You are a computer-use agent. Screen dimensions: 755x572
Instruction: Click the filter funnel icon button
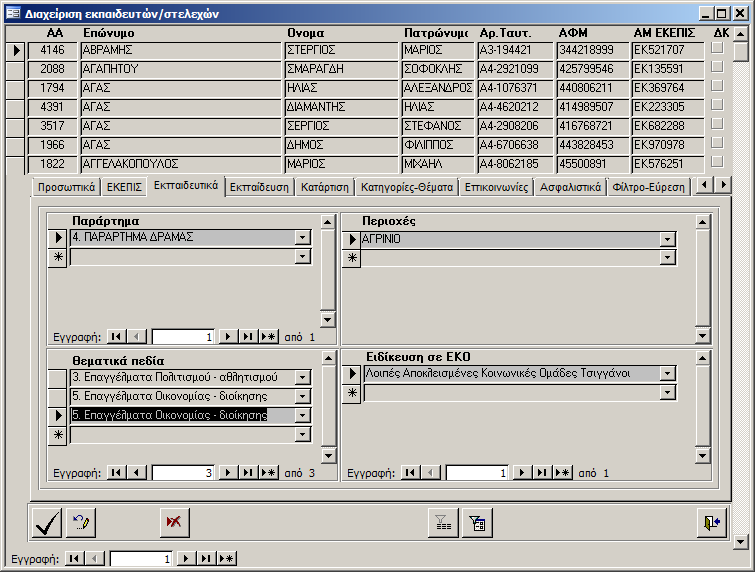click(x=441, y=522)
